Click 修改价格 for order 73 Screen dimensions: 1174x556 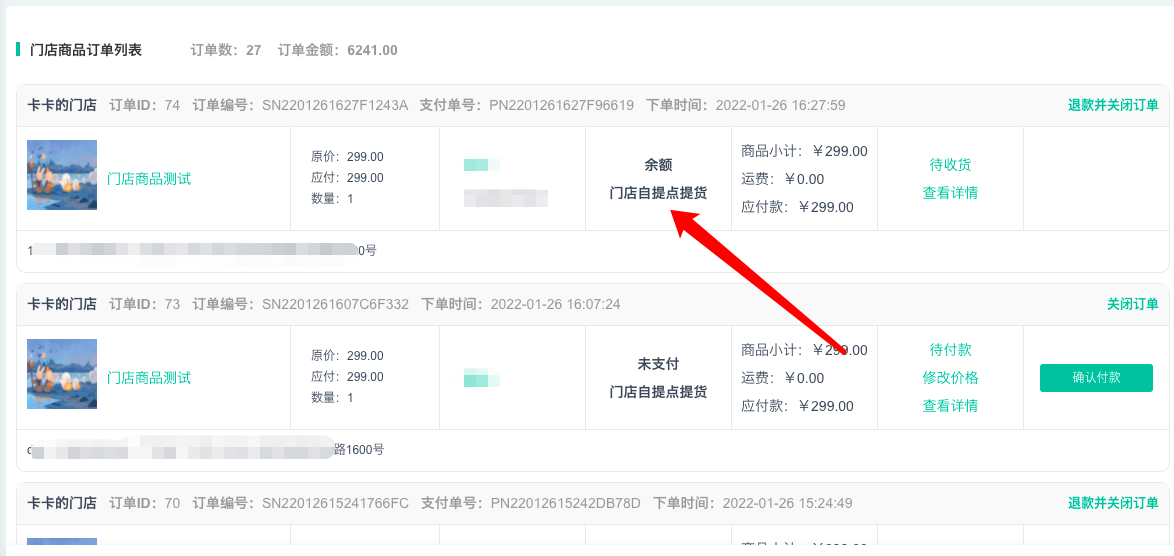950,378
